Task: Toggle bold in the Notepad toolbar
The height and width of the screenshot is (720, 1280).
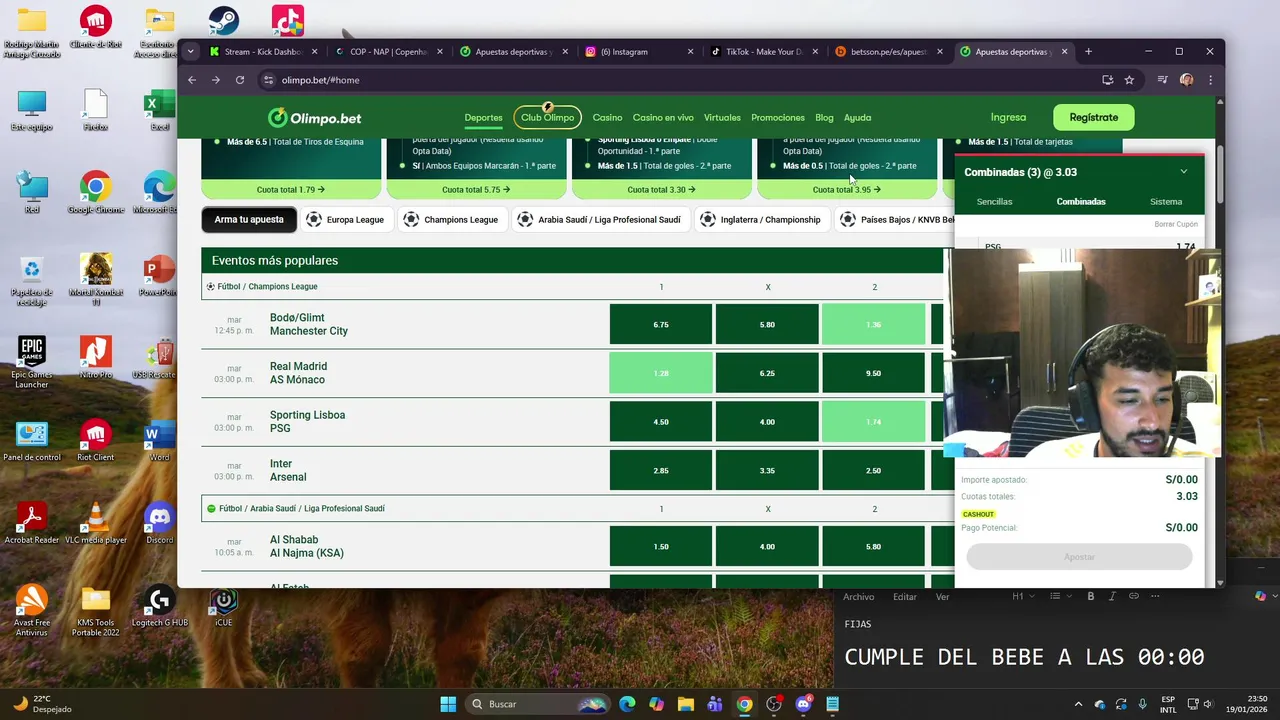Action: click(1090, 596)
